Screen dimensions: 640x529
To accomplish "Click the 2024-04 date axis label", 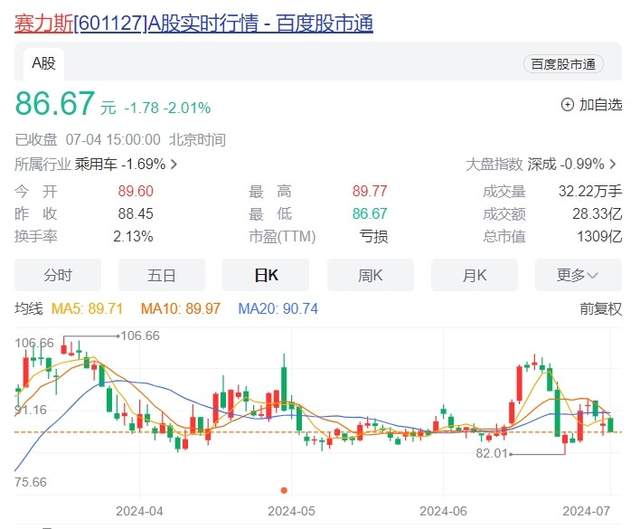I will [x=139, y=511].
